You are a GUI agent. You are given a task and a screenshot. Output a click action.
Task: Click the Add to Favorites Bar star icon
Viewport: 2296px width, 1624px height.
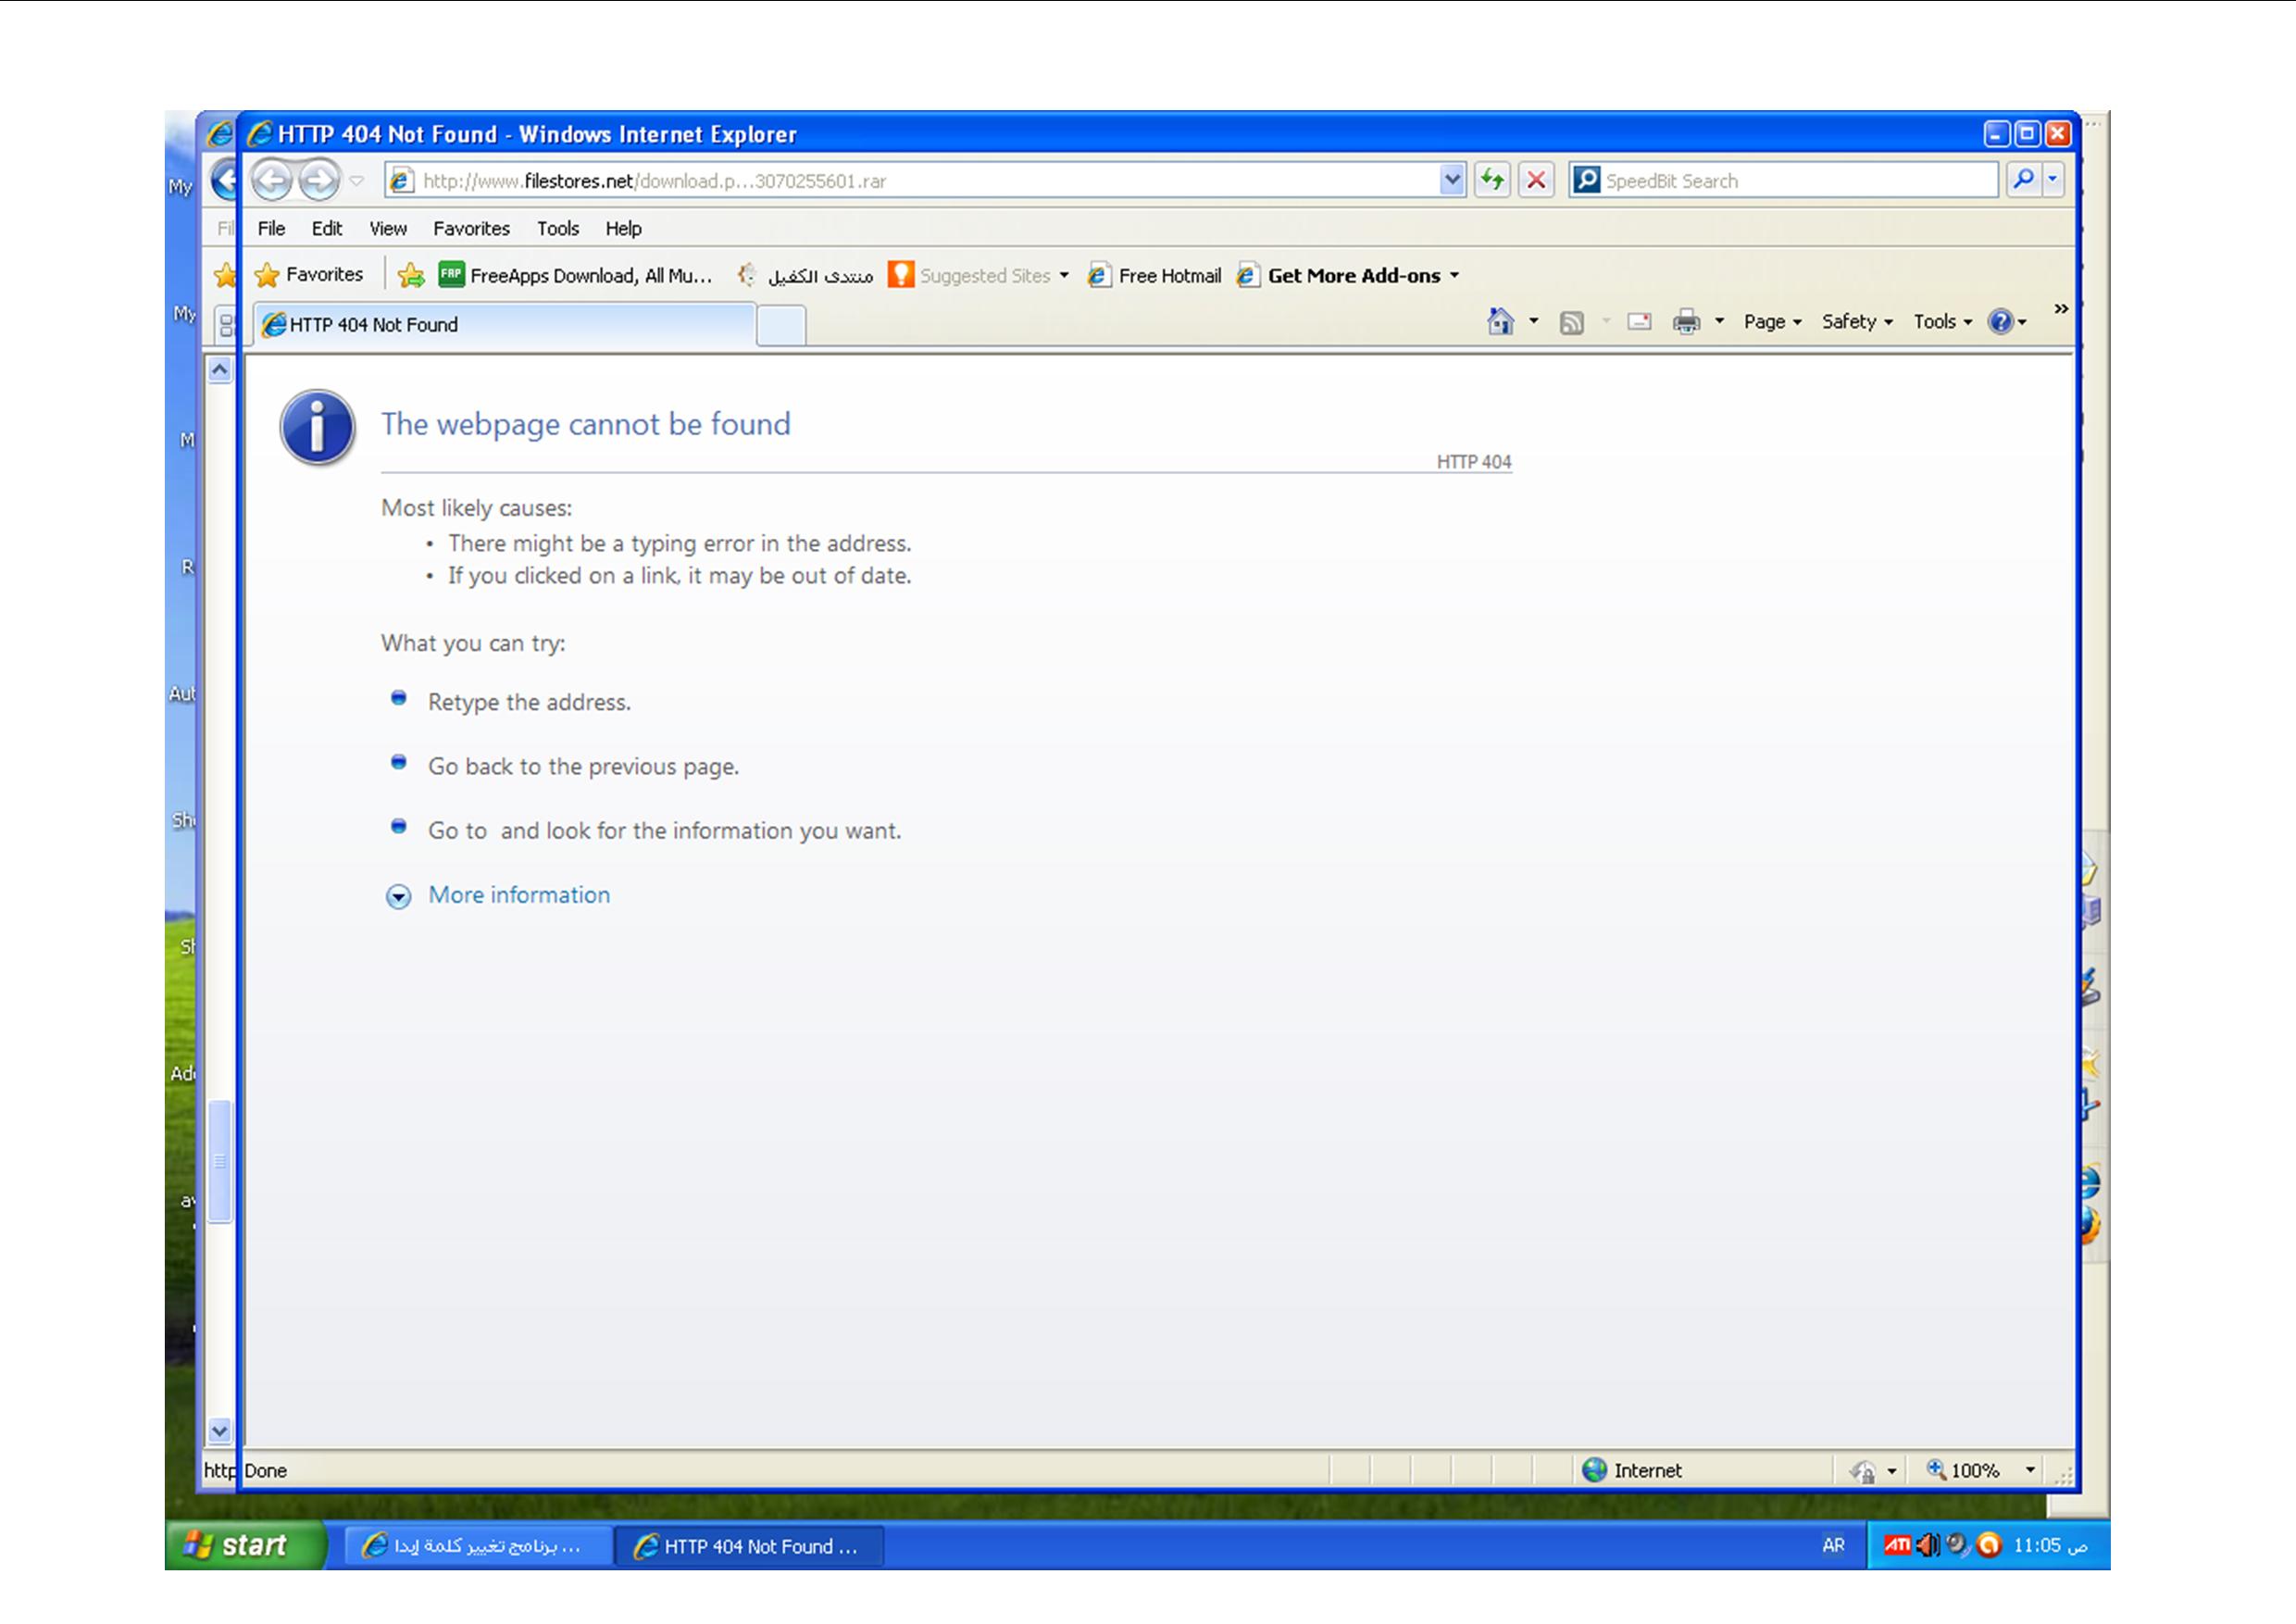click(x=411, y=275)
